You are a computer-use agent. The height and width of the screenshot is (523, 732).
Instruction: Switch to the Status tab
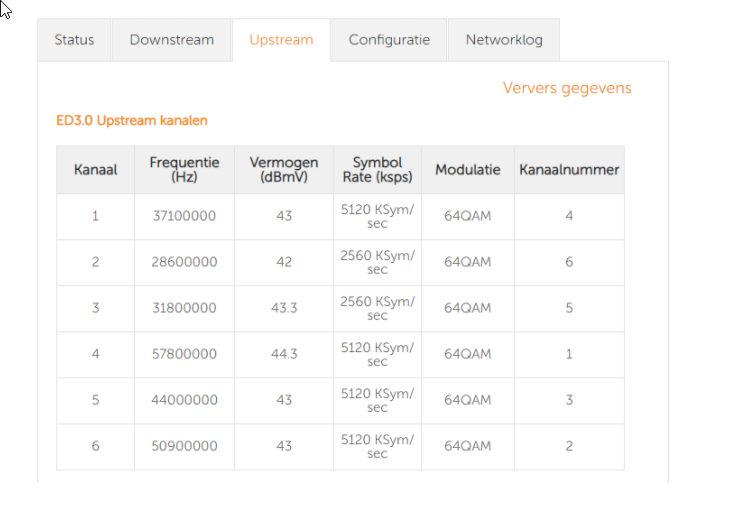(x=74, y=40)
